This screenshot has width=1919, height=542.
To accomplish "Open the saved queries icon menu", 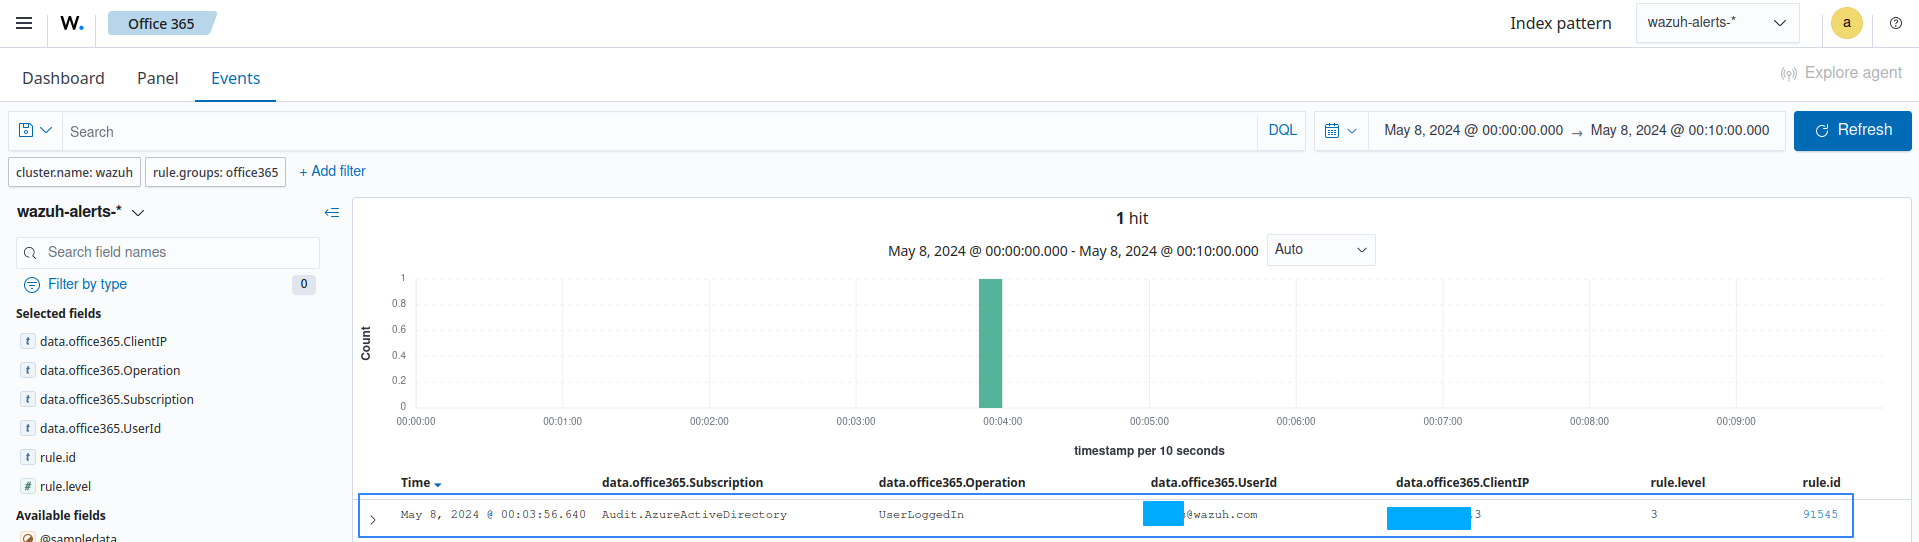I will (35, 131).
